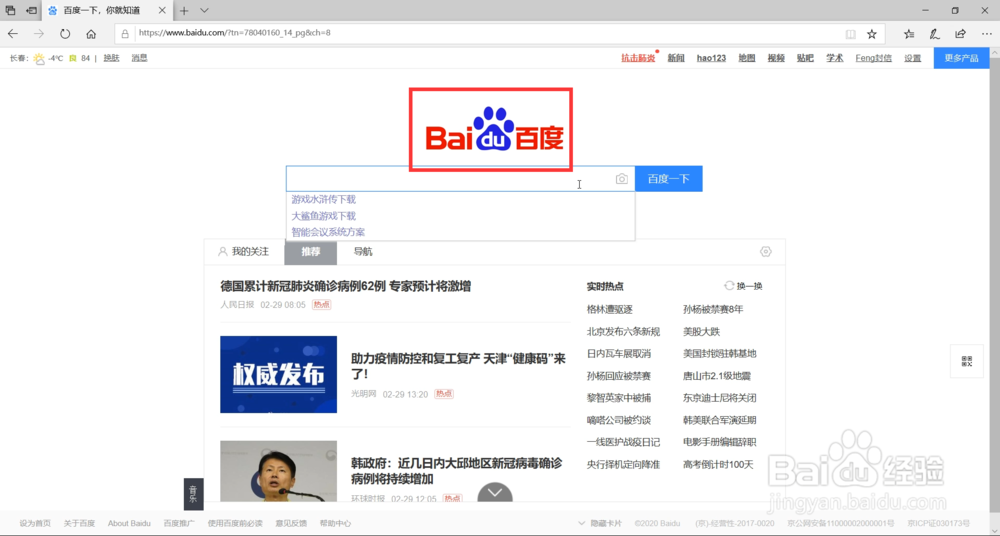Open the 学术 link
The image size is (1000, 536).
(835, 58)
